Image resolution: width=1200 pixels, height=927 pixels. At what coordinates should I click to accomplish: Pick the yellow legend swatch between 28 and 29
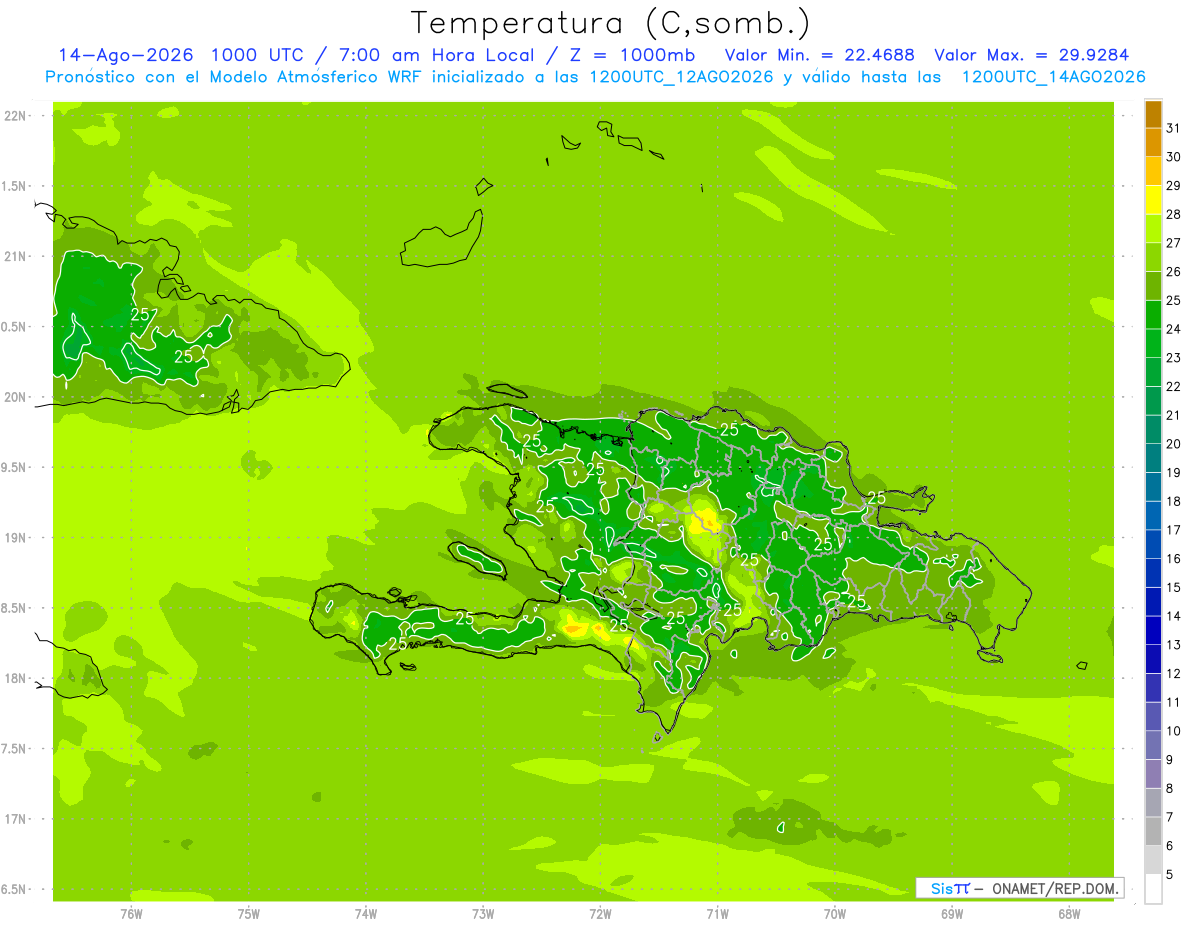coord(1153,200)
